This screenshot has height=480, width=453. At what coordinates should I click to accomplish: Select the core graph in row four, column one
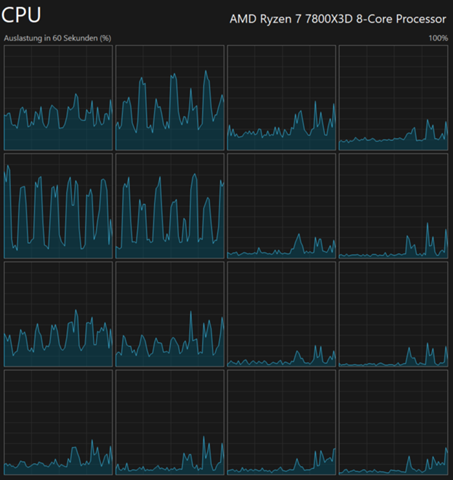58,422
